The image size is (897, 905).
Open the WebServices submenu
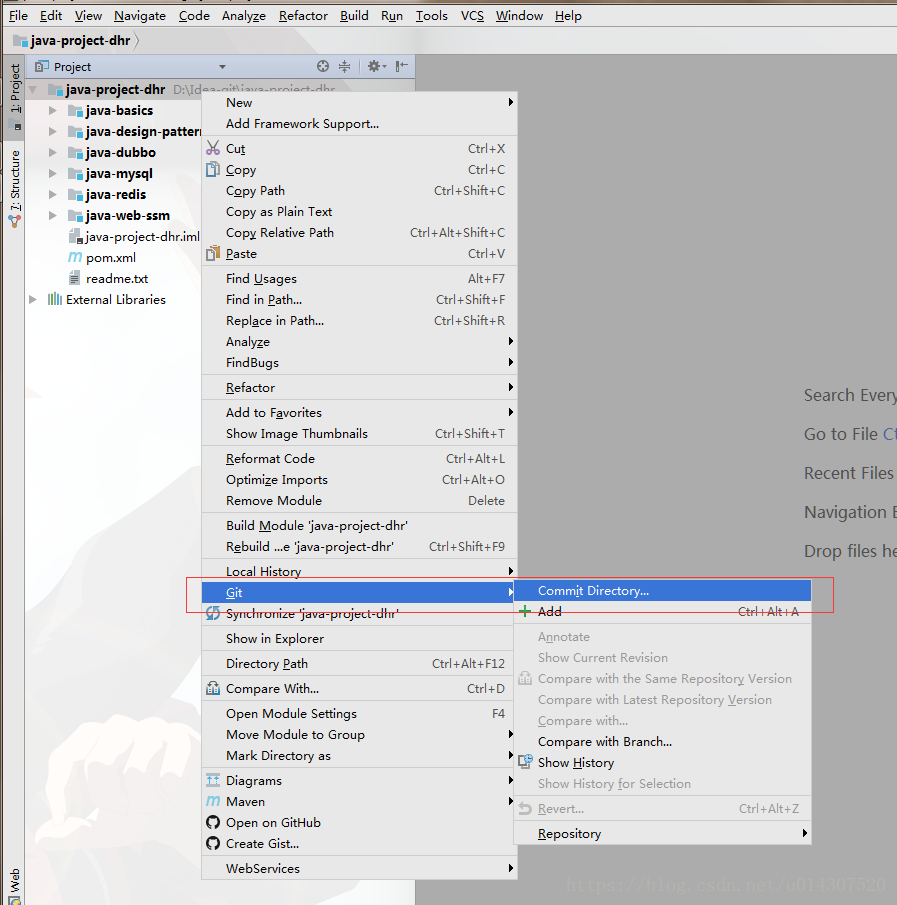click(359, 868)
